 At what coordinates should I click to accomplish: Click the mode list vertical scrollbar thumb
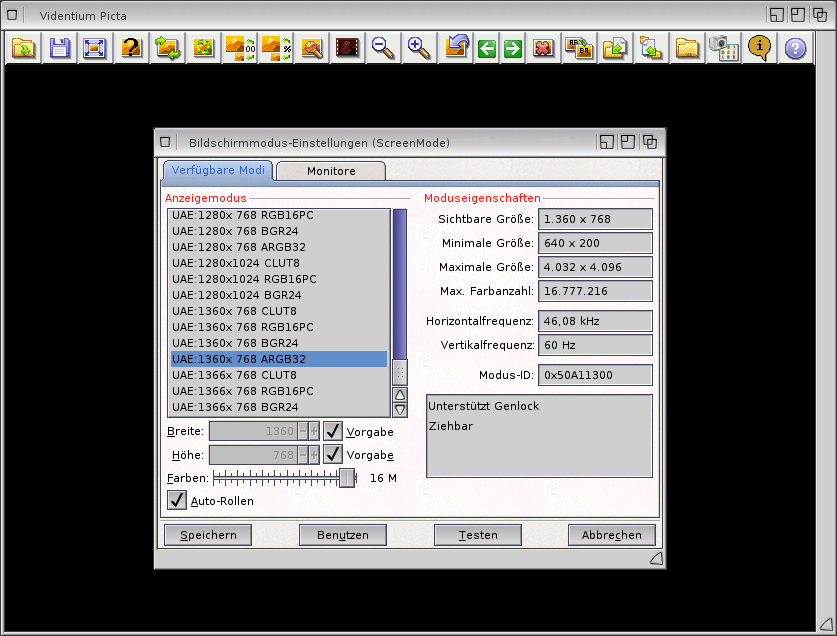(x=400, y=372)
